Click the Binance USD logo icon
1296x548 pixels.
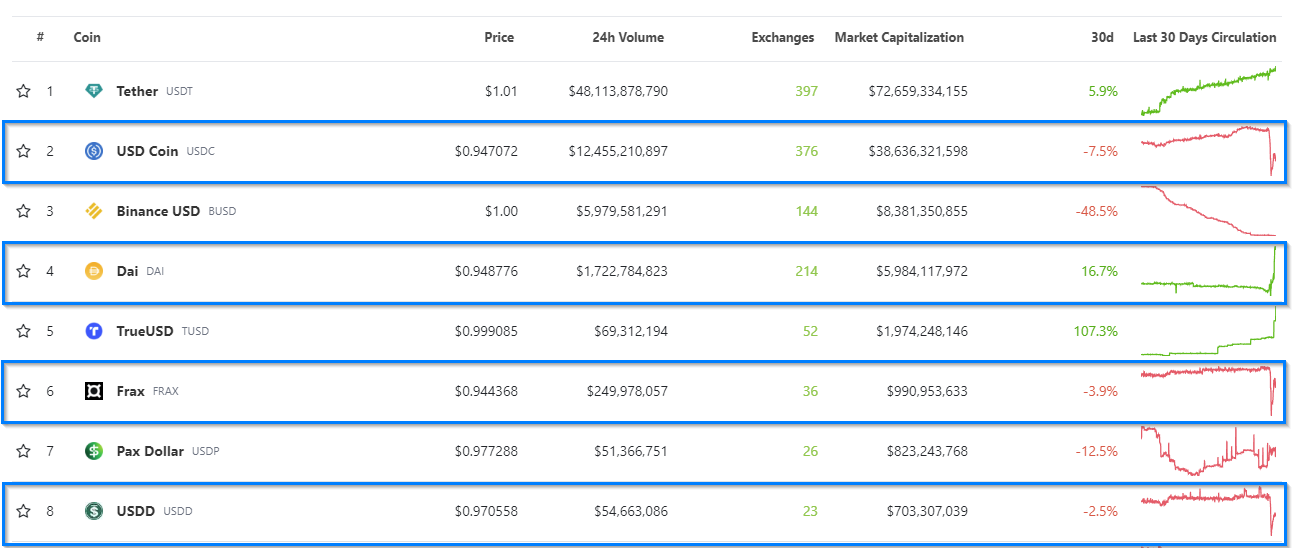(94, 211)
